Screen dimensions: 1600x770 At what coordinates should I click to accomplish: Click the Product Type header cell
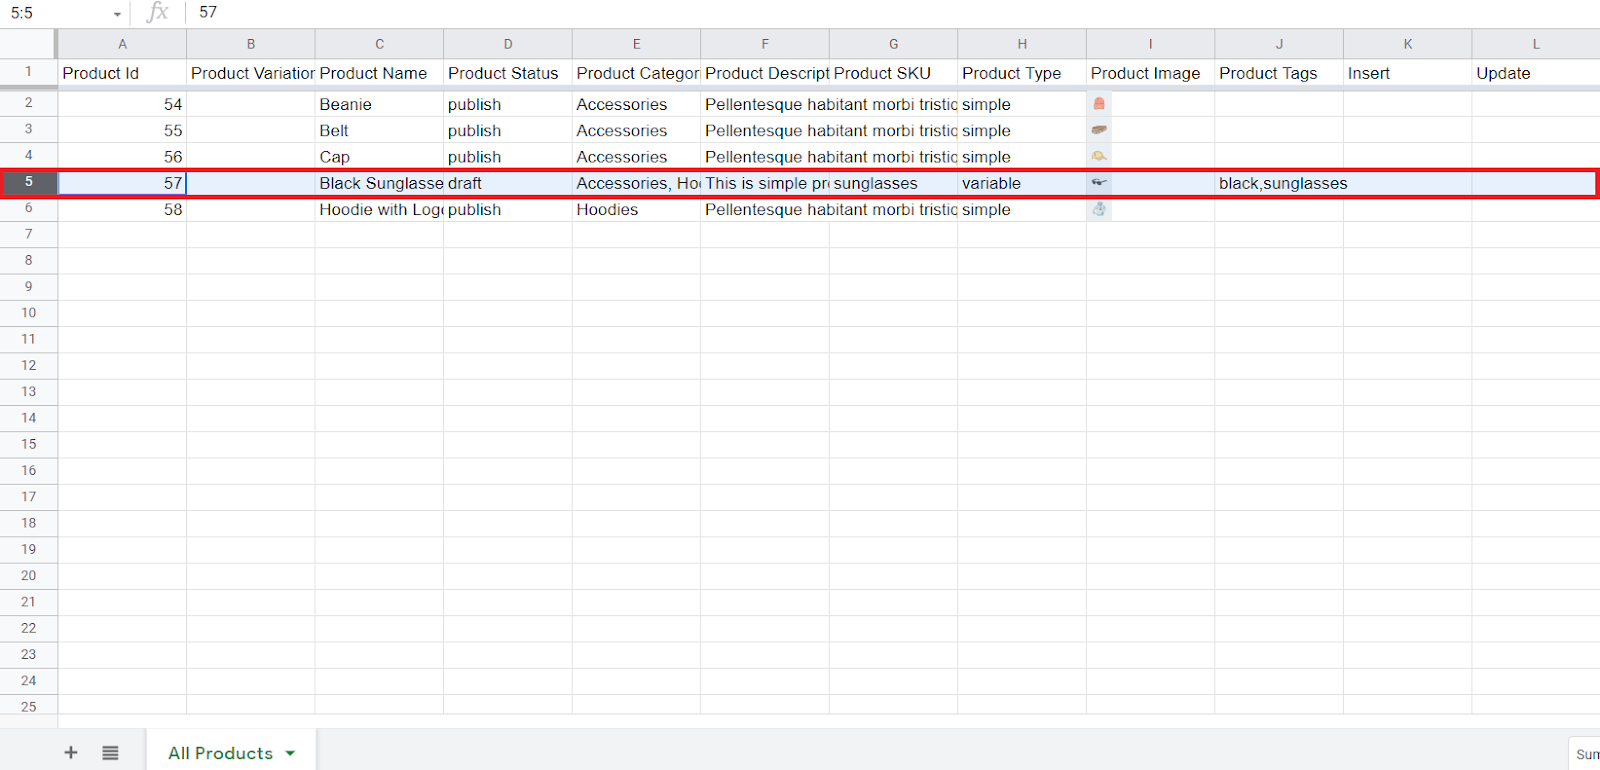click(x=1022, y=73)
